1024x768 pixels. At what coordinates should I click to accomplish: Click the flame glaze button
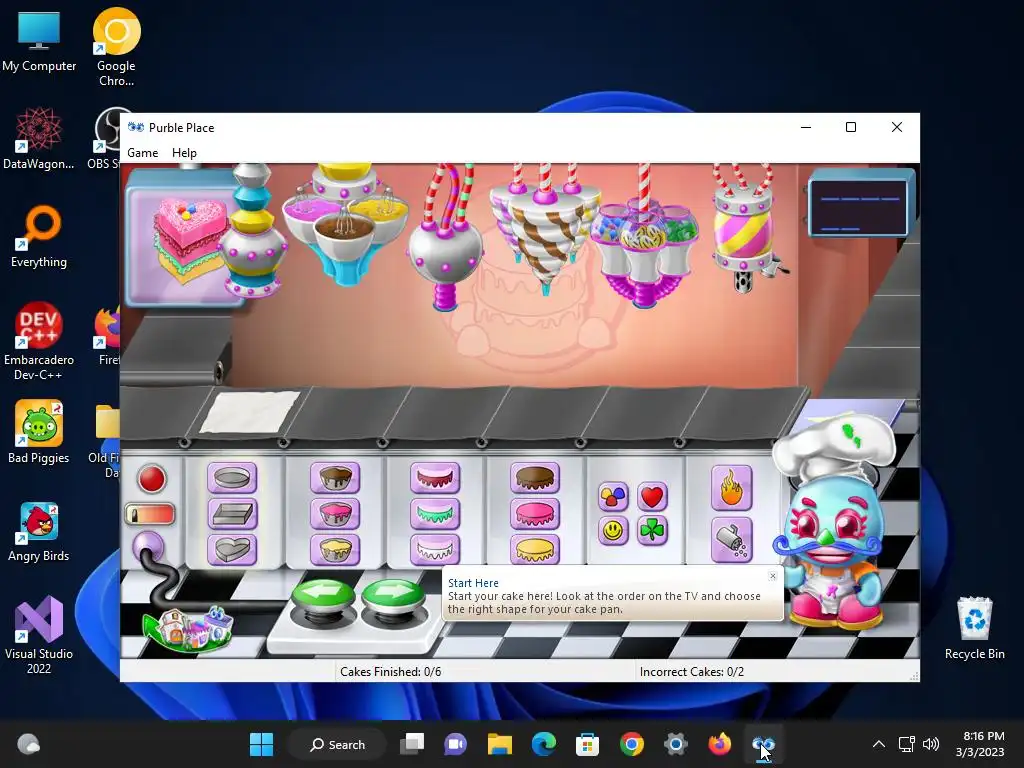pos(731,488)
